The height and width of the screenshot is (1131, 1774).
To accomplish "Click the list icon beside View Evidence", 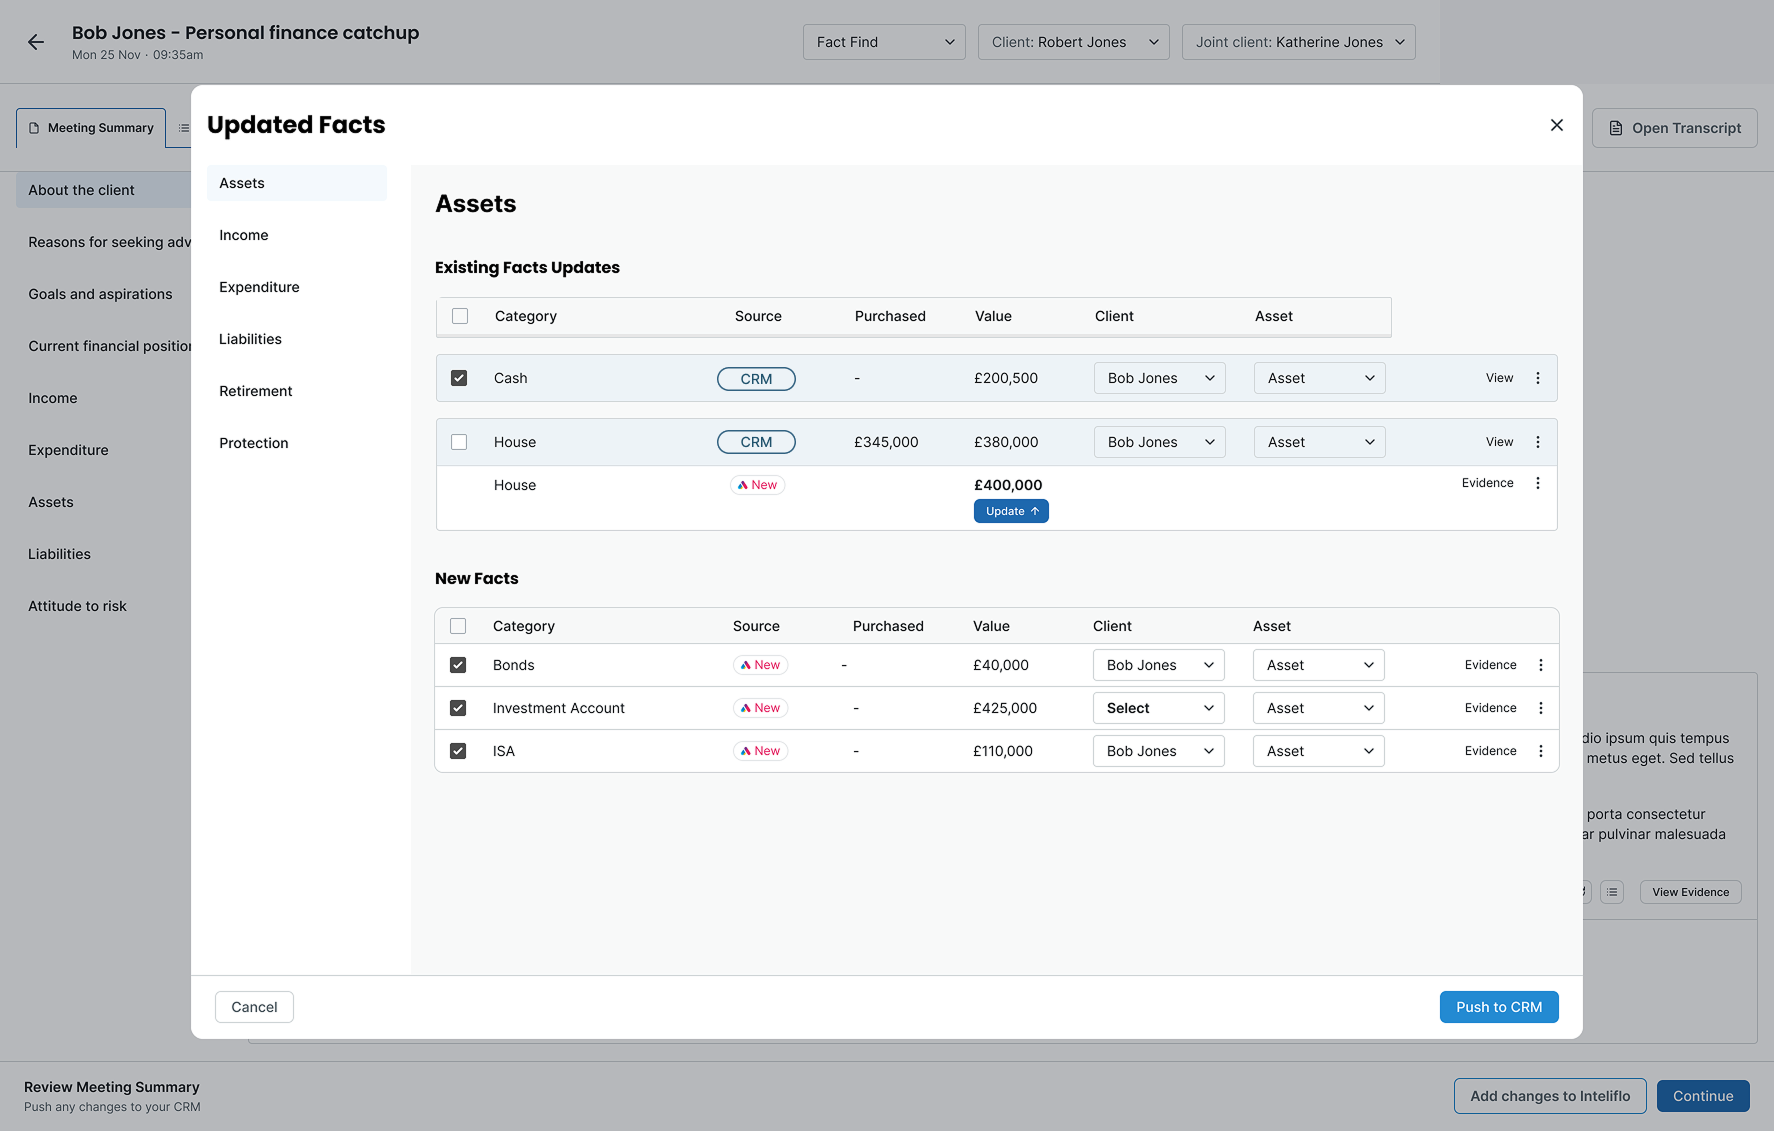I will coord(1612,892).
